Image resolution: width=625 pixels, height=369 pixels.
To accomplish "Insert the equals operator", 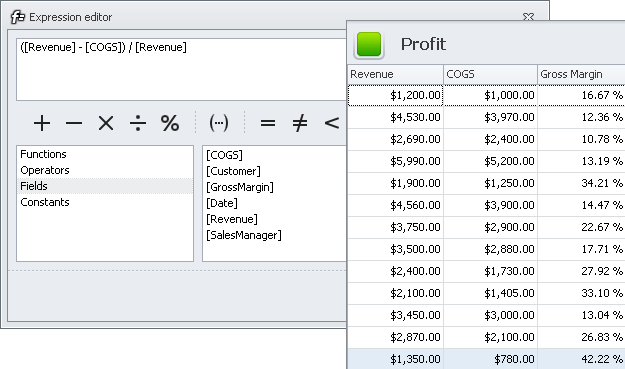I will (268, 123).
